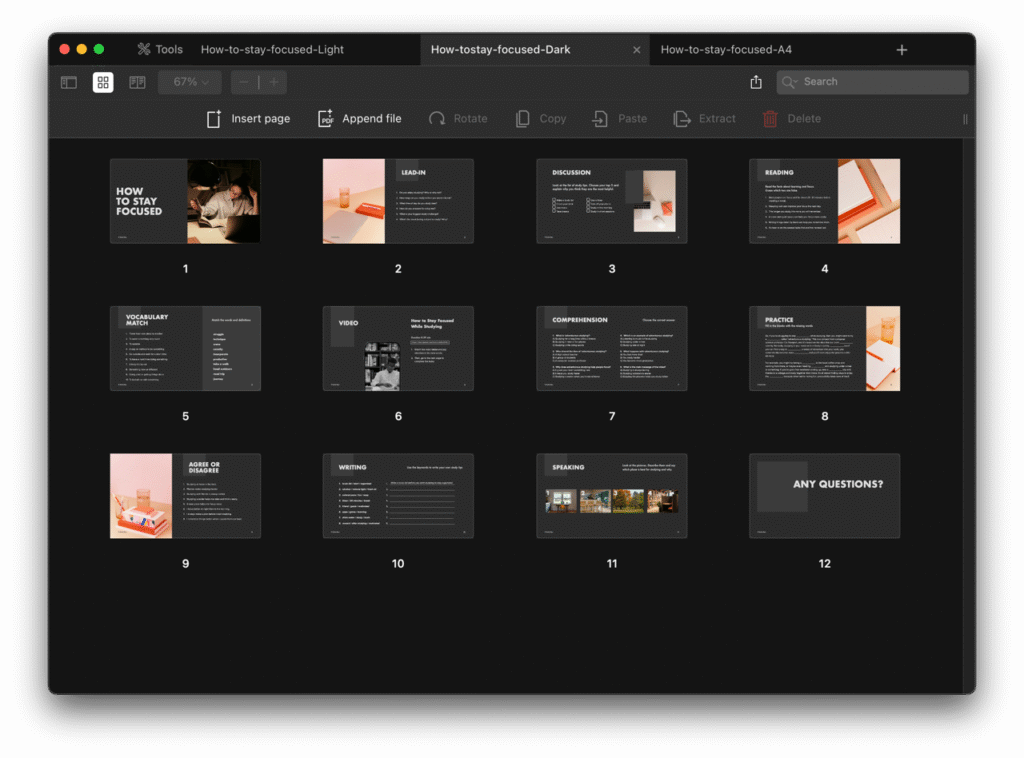Click the Share icon
This screenshot has height=758, width=1024.
click(756, 82)
